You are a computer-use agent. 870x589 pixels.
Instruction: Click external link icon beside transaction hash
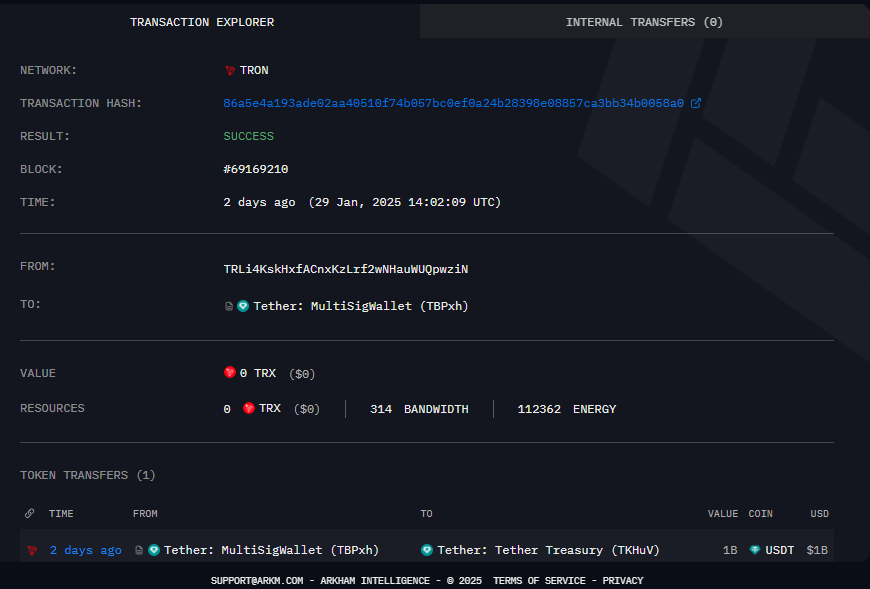pyautogui.click(x=696, y=103)
